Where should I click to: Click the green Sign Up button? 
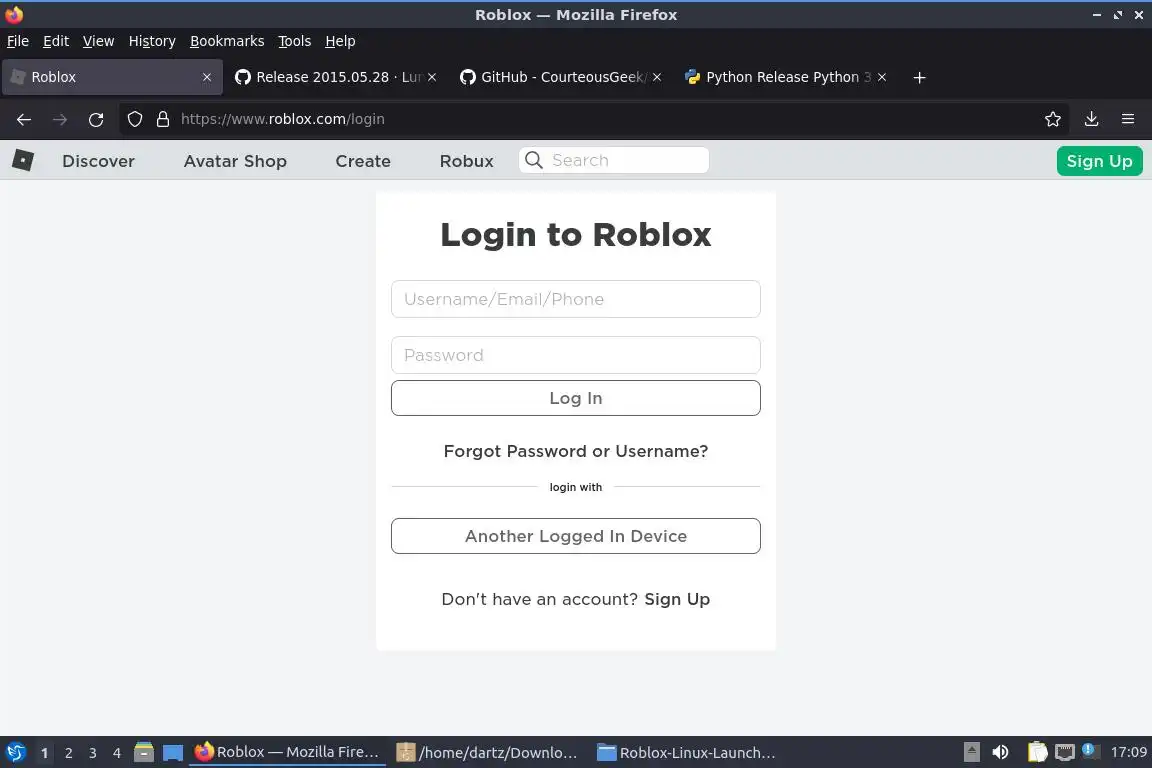(1099, 161)
